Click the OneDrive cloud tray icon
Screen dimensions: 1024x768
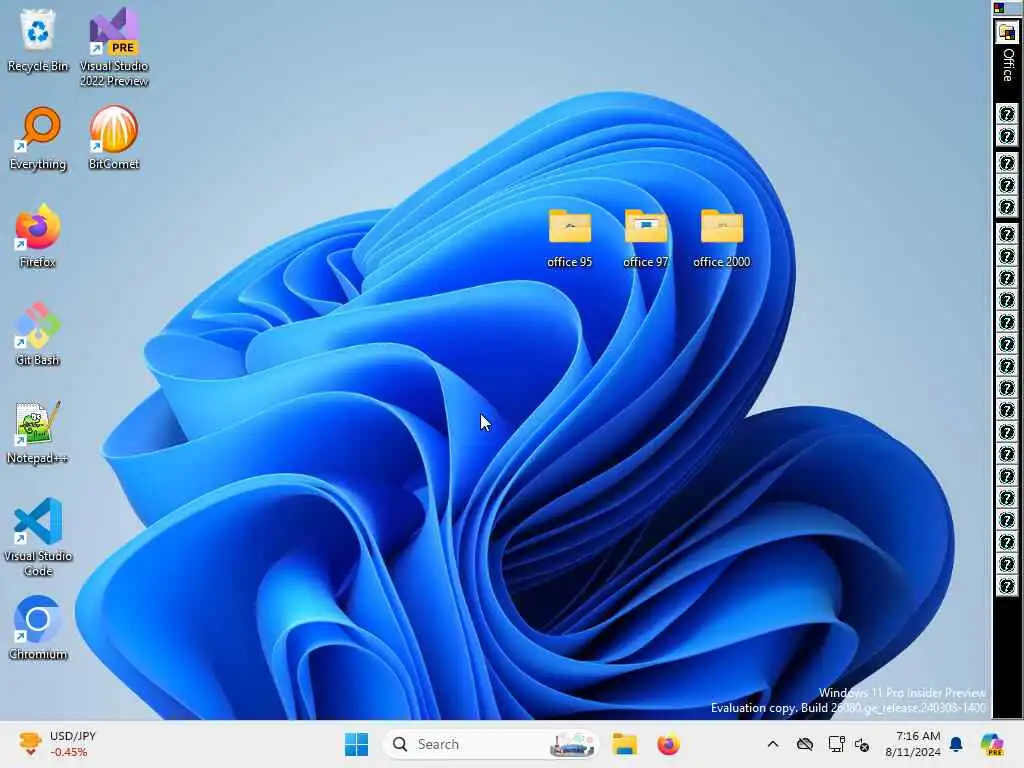805,744
